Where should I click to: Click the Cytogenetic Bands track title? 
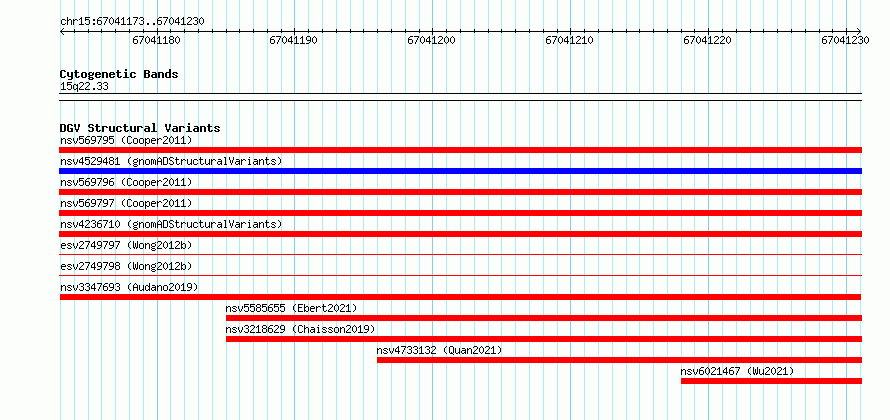click(119, 74)
